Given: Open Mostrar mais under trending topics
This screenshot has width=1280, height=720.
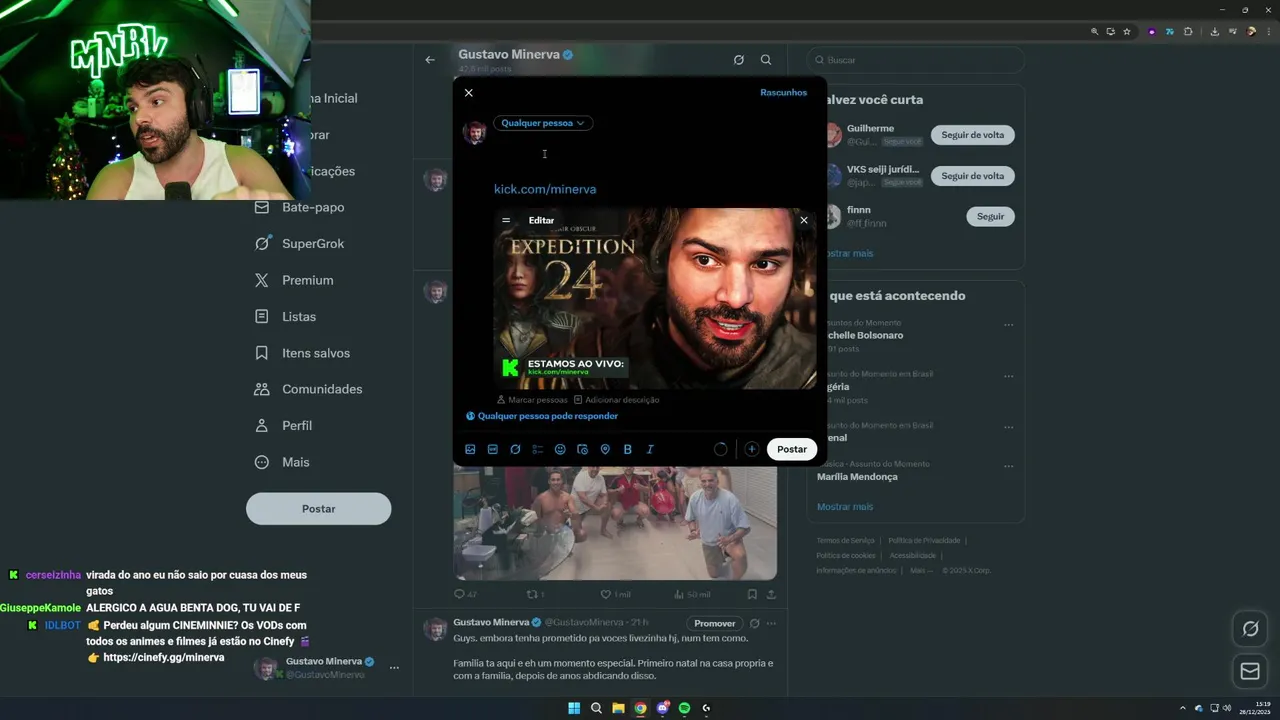Looking at the screenshot, I should pyautogui.click(x=845, y=507).
